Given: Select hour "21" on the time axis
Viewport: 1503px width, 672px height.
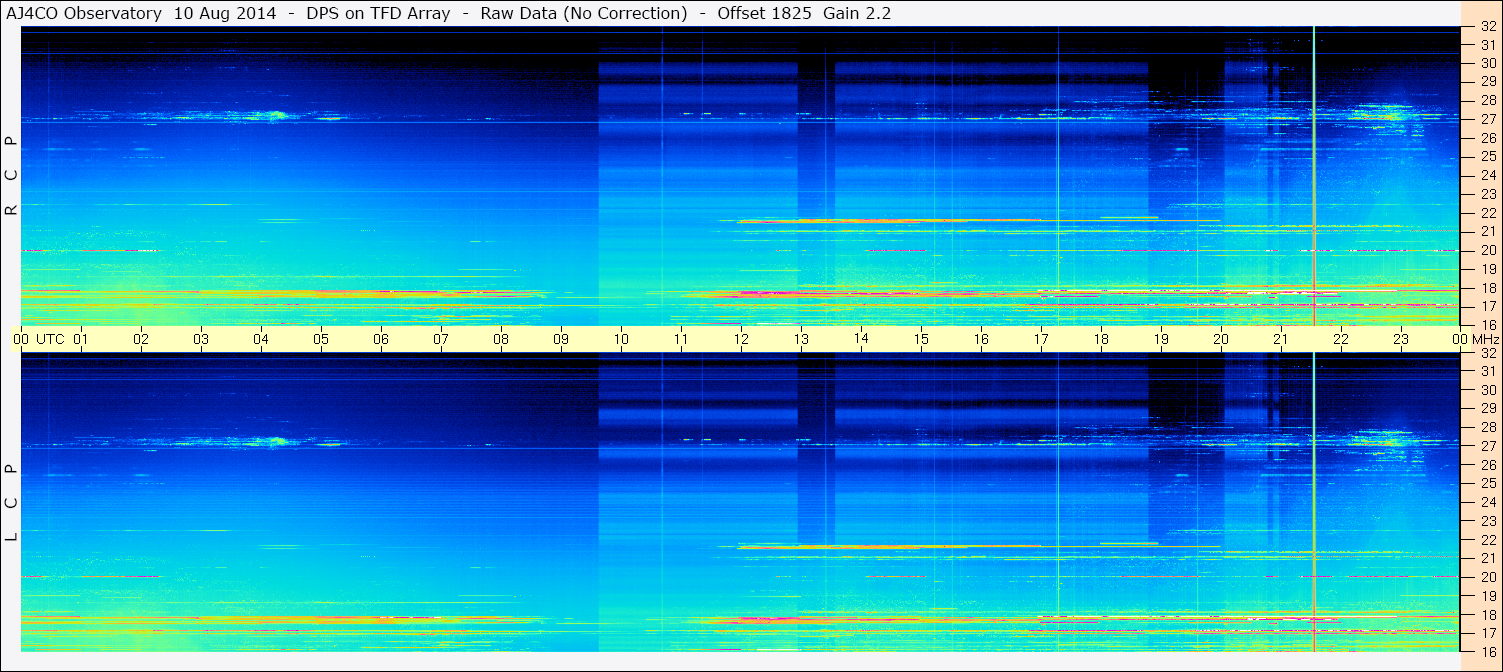Looking at the screenshot, I should coord(1281,339).
